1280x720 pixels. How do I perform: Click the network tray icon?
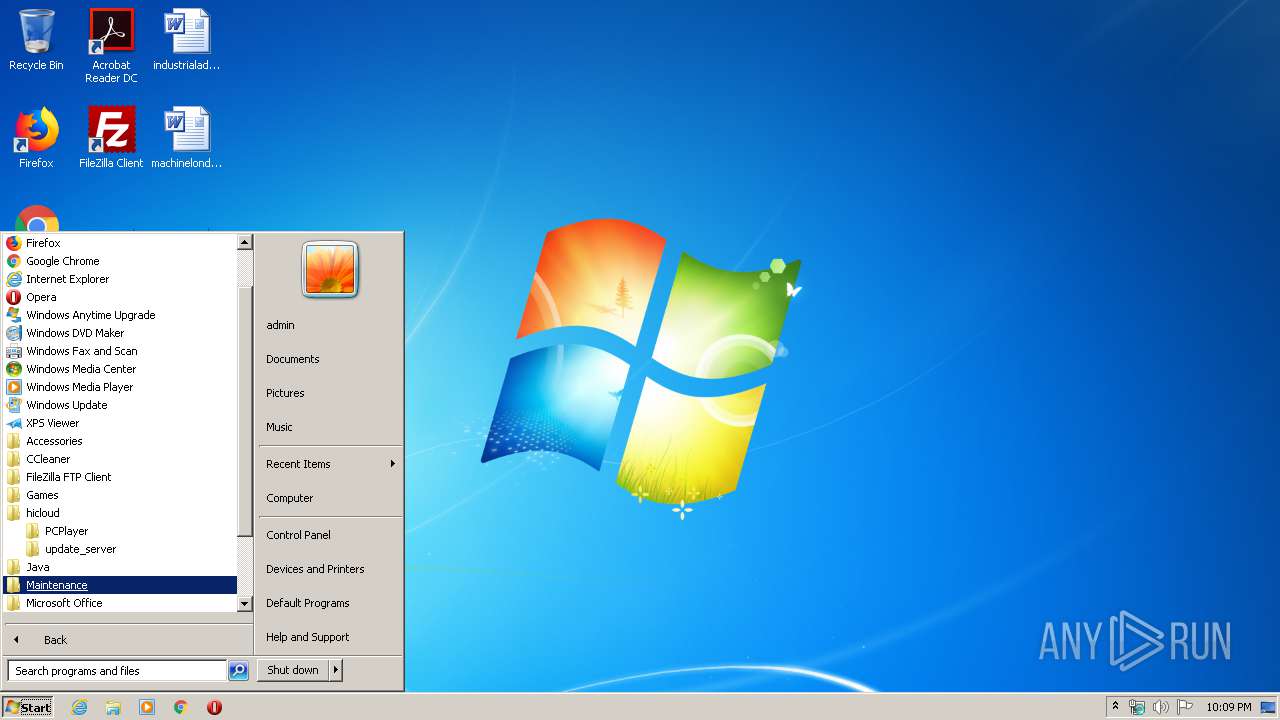1137,707
